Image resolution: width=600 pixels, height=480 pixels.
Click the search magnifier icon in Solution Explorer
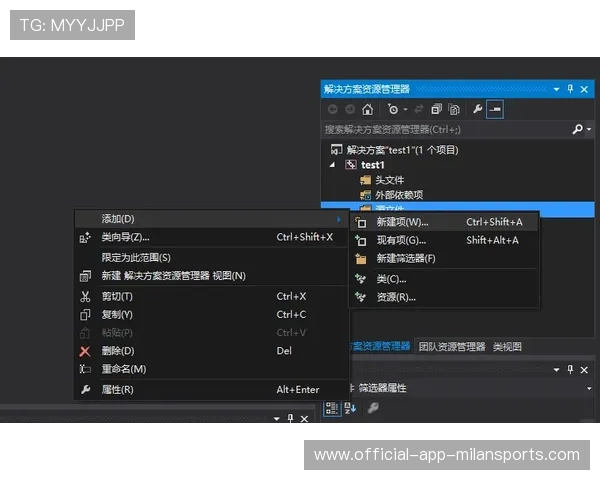tap(577, 129)
